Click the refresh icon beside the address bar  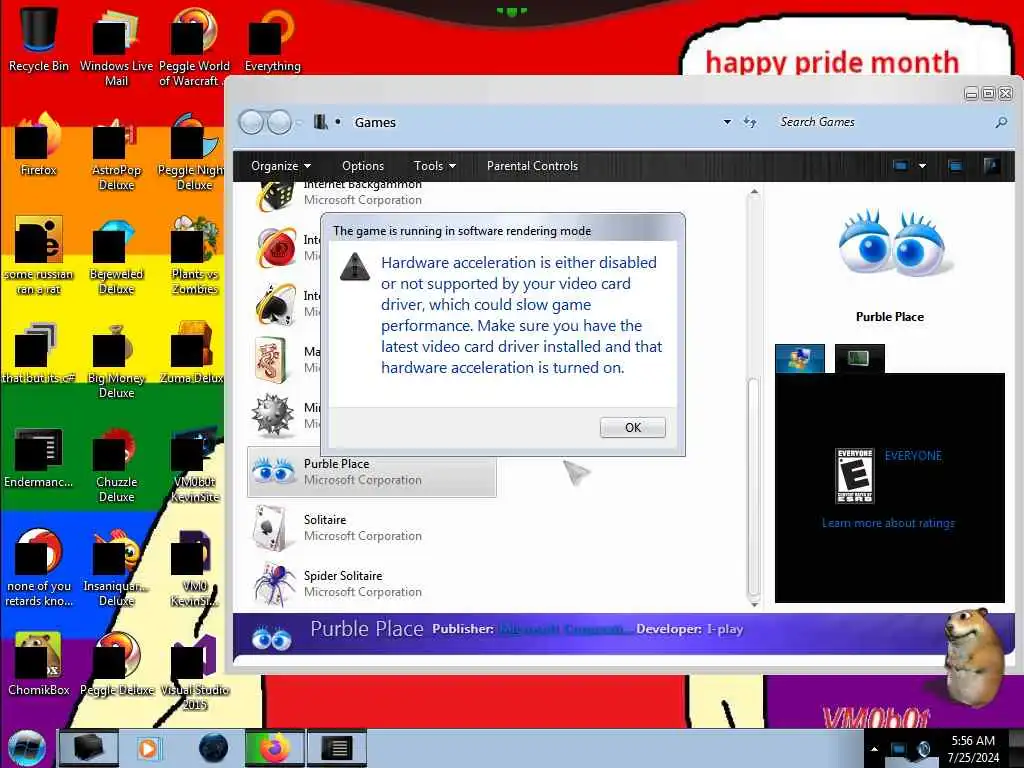(x=750, y=122)
